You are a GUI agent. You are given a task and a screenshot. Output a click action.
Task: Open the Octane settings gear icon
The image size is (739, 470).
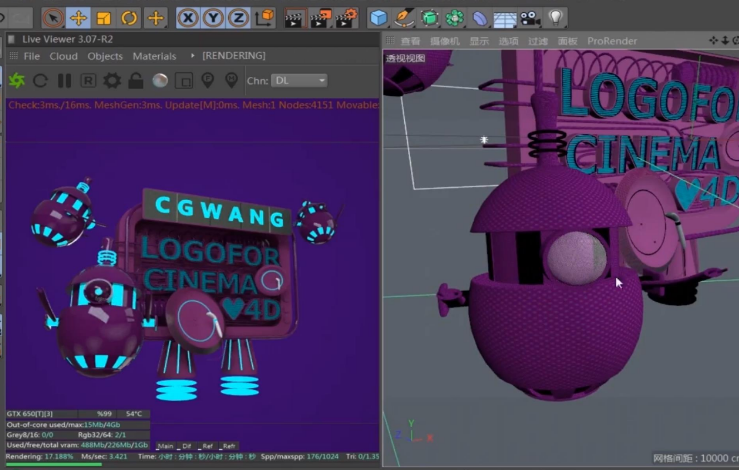pos(111,80)
